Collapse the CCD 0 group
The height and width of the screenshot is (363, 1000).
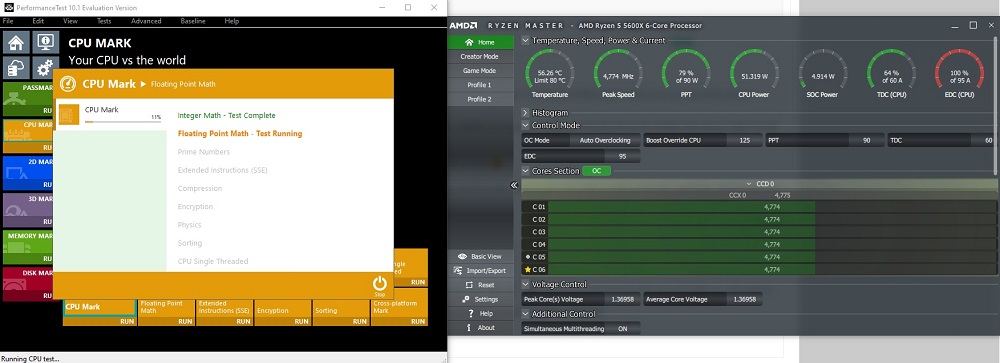pos(750,184)
